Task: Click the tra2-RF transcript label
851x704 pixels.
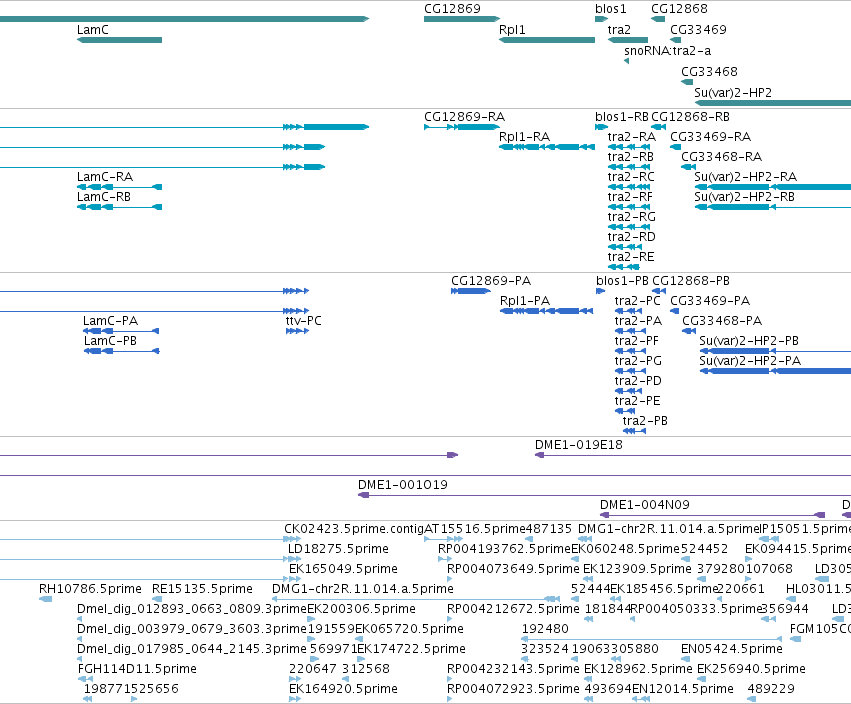Action: pyautogui.click(x=630, y=196)
